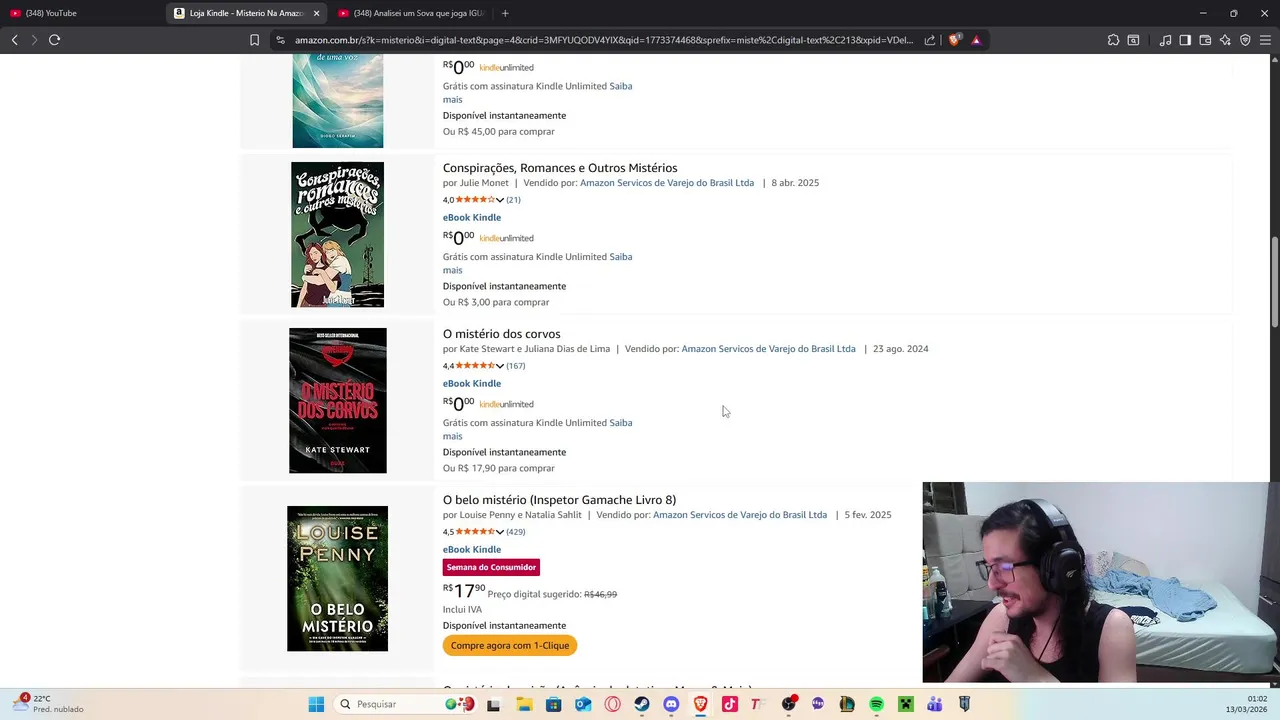Screen dimensions: 1280x720
Task: Open the Brave VPN shield icon
Action: pos(1245,40)
